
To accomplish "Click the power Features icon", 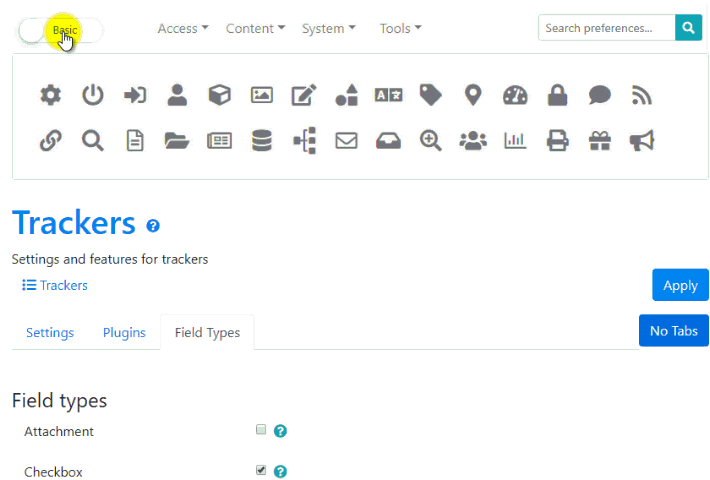I will (93, 95).
